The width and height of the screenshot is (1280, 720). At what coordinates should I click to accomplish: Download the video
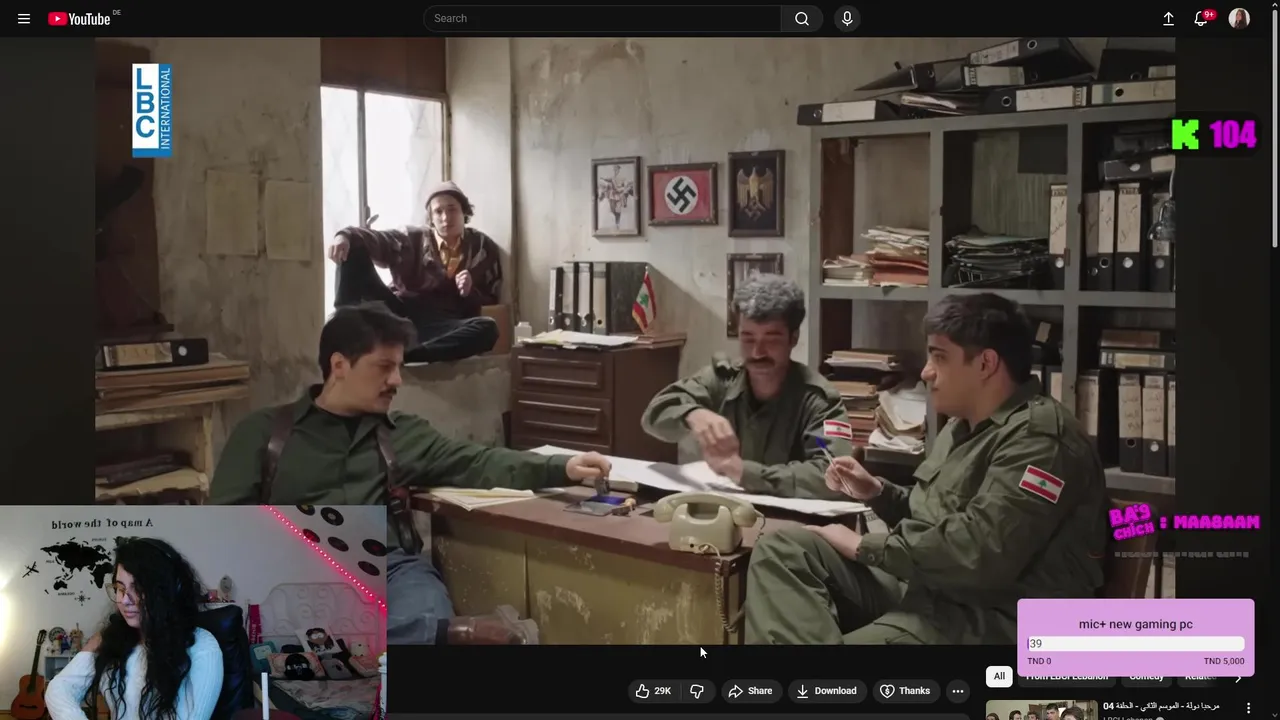tap(826, 691)
